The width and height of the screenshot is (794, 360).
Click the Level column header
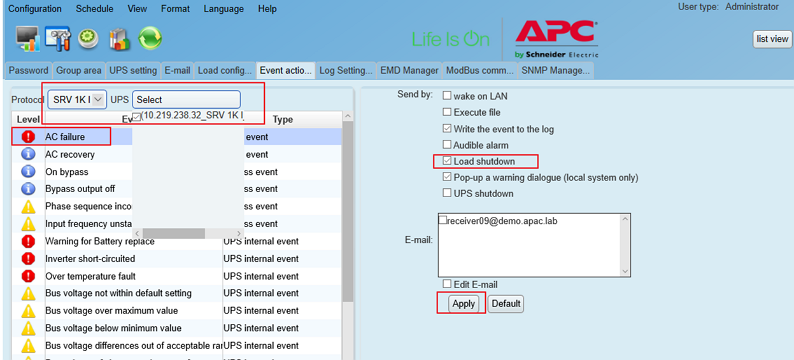pos(27,119)
